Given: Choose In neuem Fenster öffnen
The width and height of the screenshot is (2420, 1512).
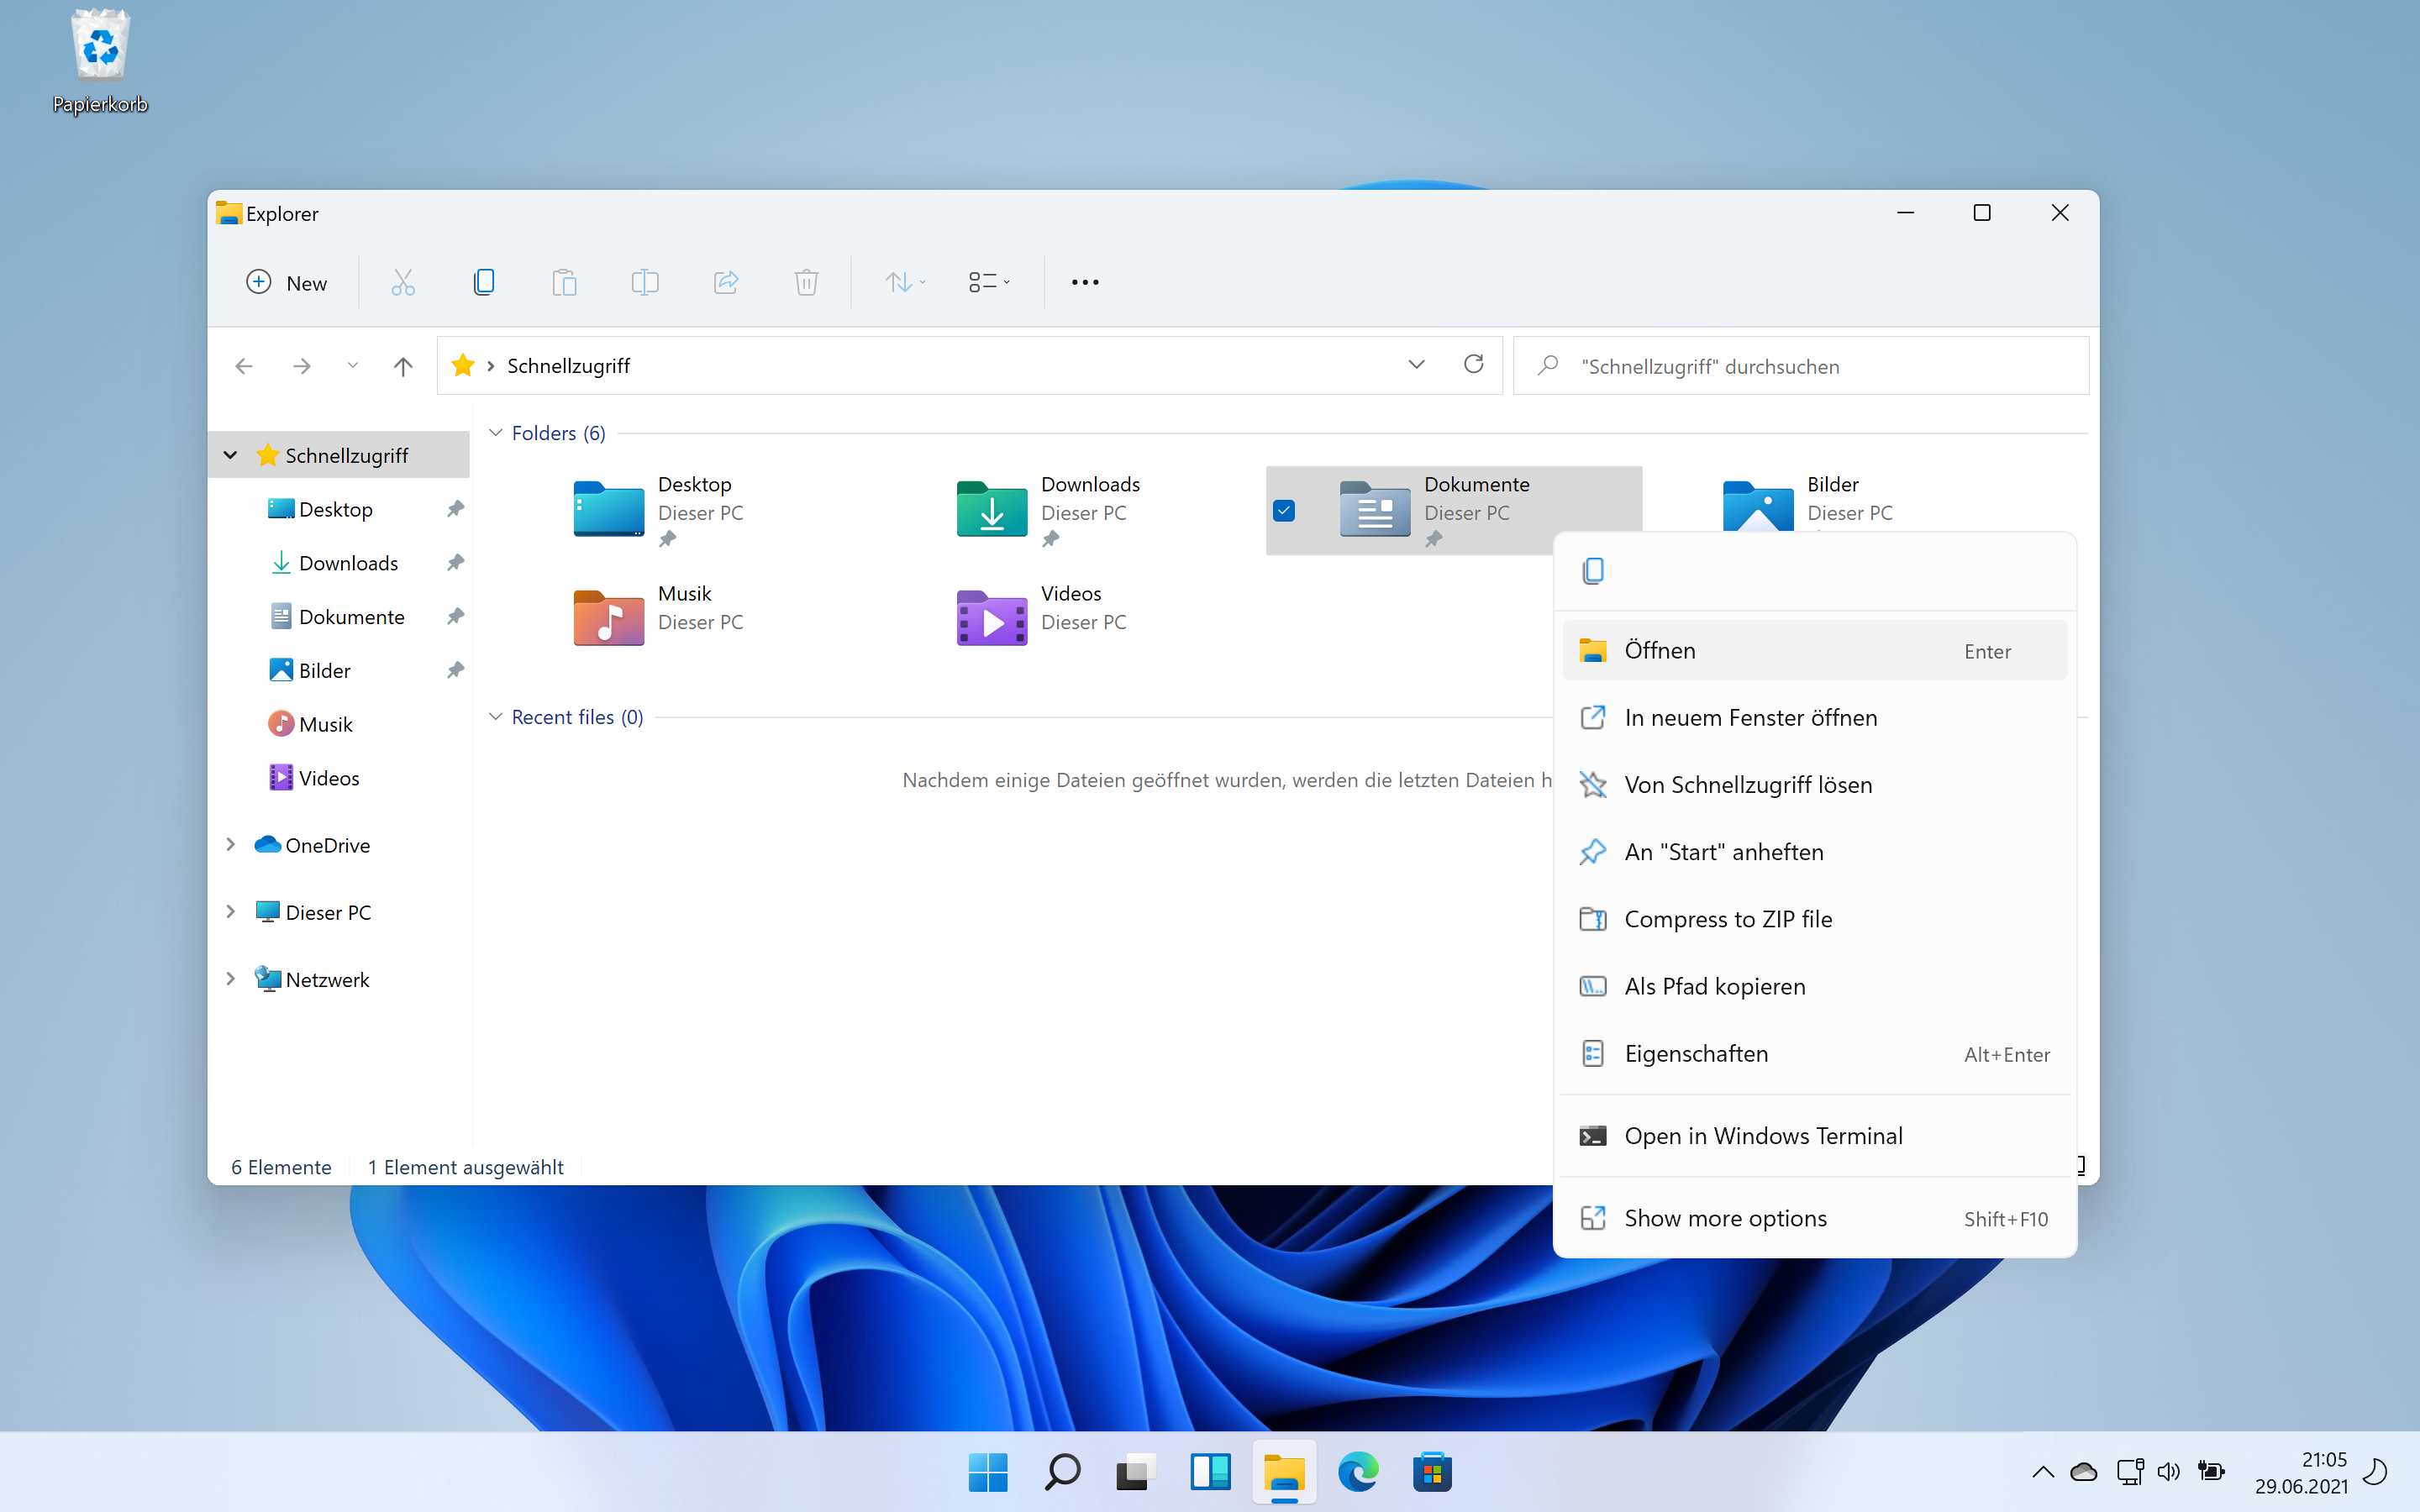Looking at the screenshot, I should pos(1814,718).
